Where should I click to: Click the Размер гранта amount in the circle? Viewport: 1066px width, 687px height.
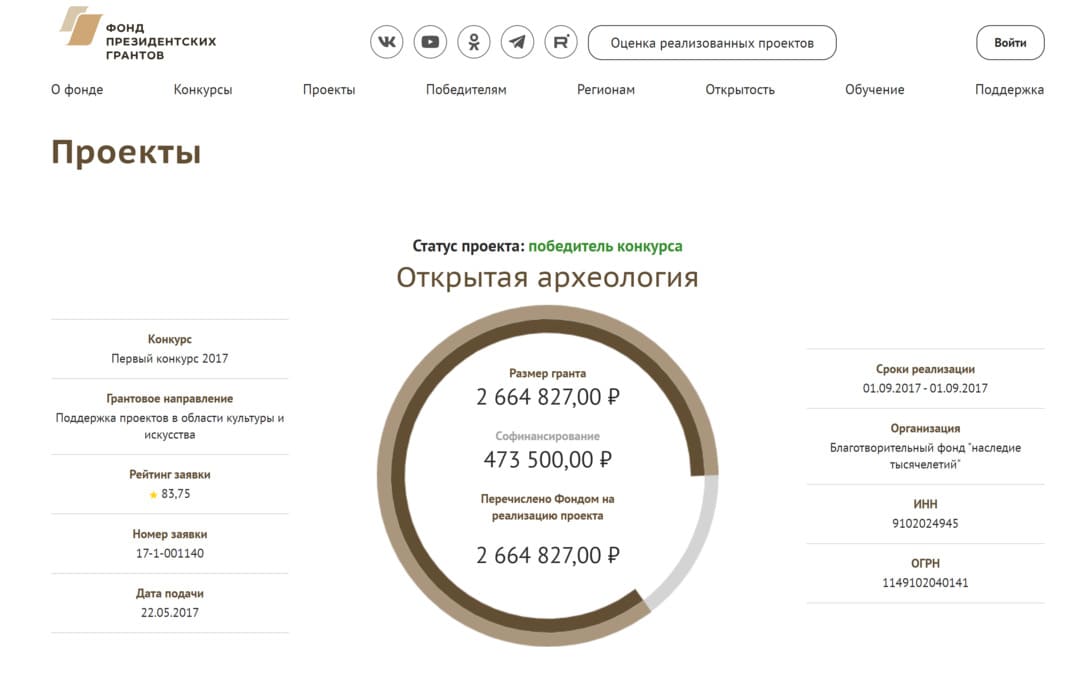tap(548, 397)
